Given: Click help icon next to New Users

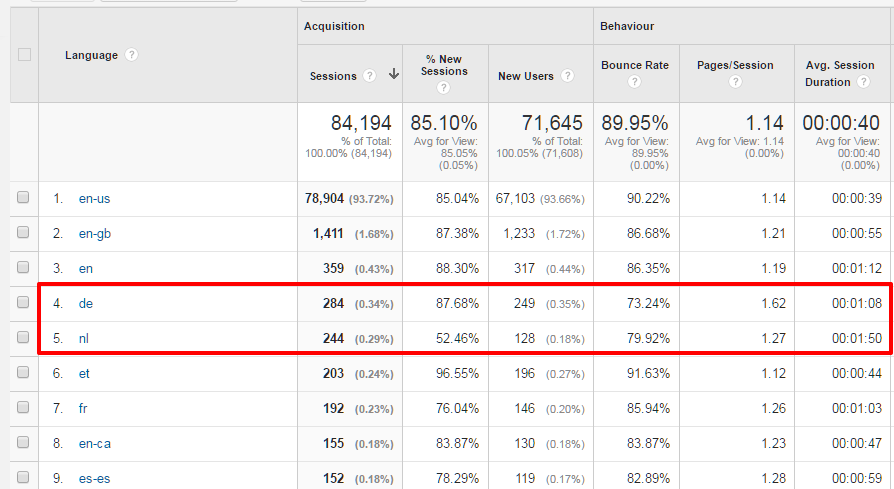Looking at the screenshot, I should (x=567, y=76).
